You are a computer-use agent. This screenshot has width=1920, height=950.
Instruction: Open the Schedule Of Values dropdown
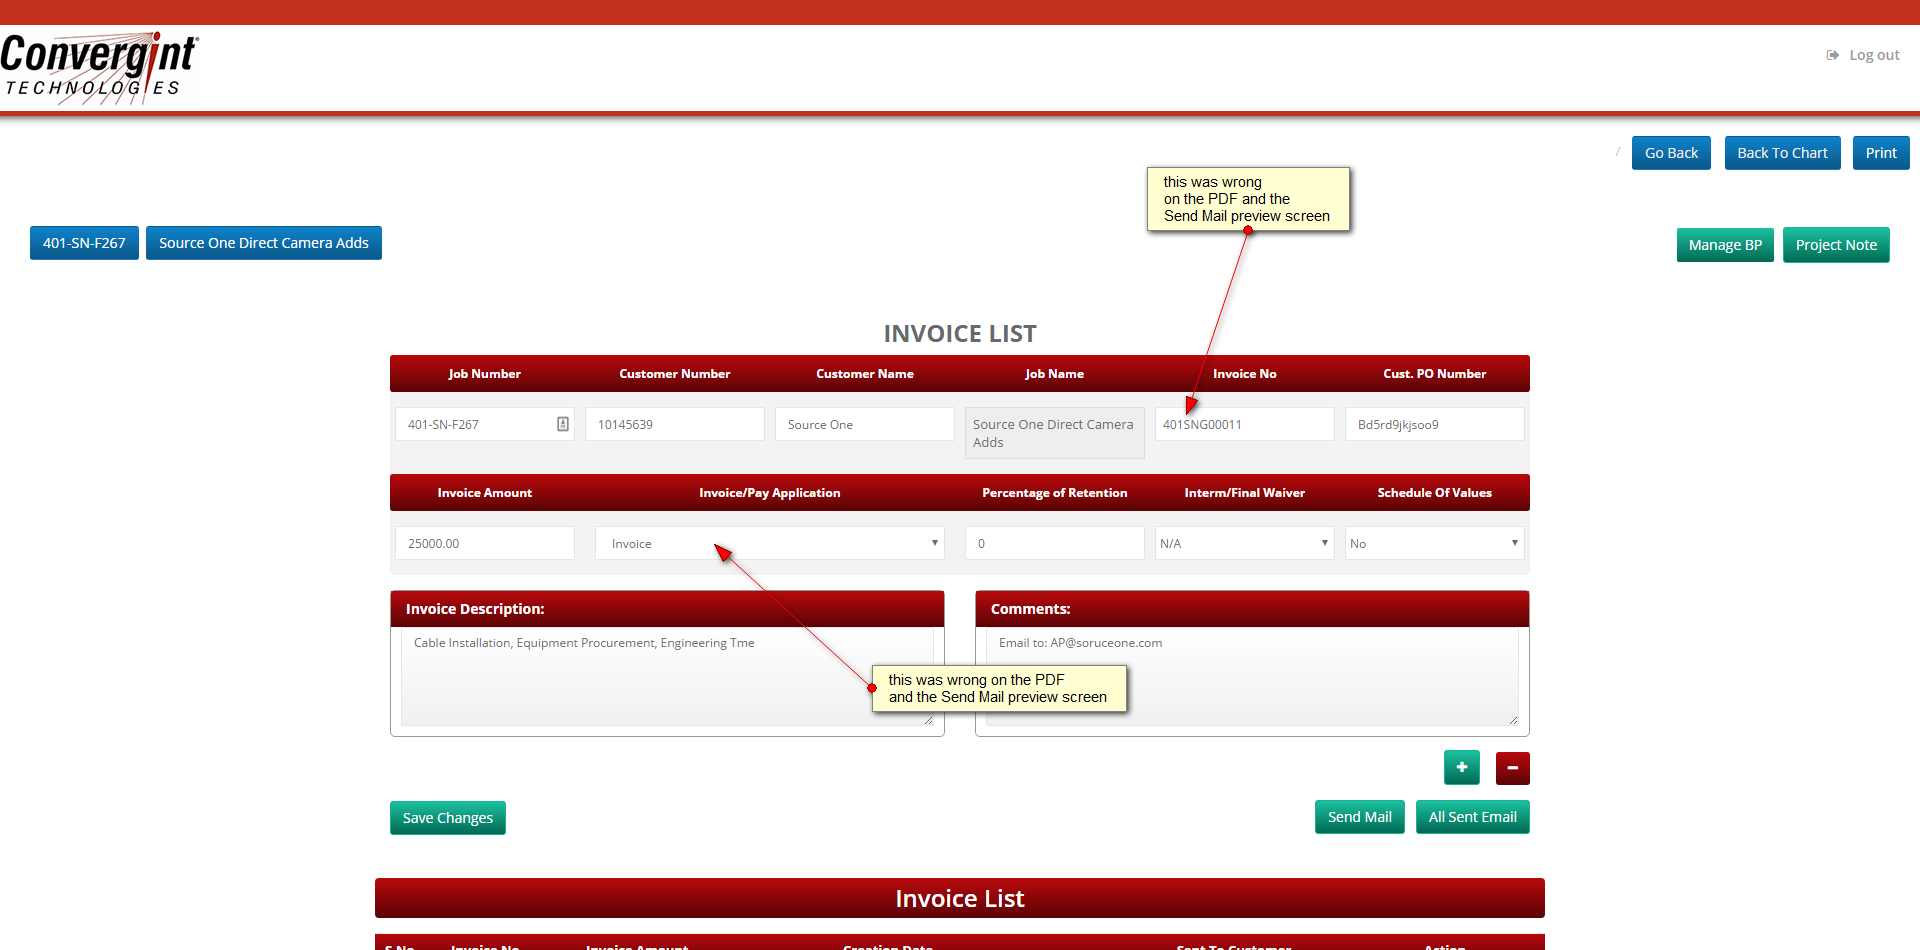click(1435, 543)
